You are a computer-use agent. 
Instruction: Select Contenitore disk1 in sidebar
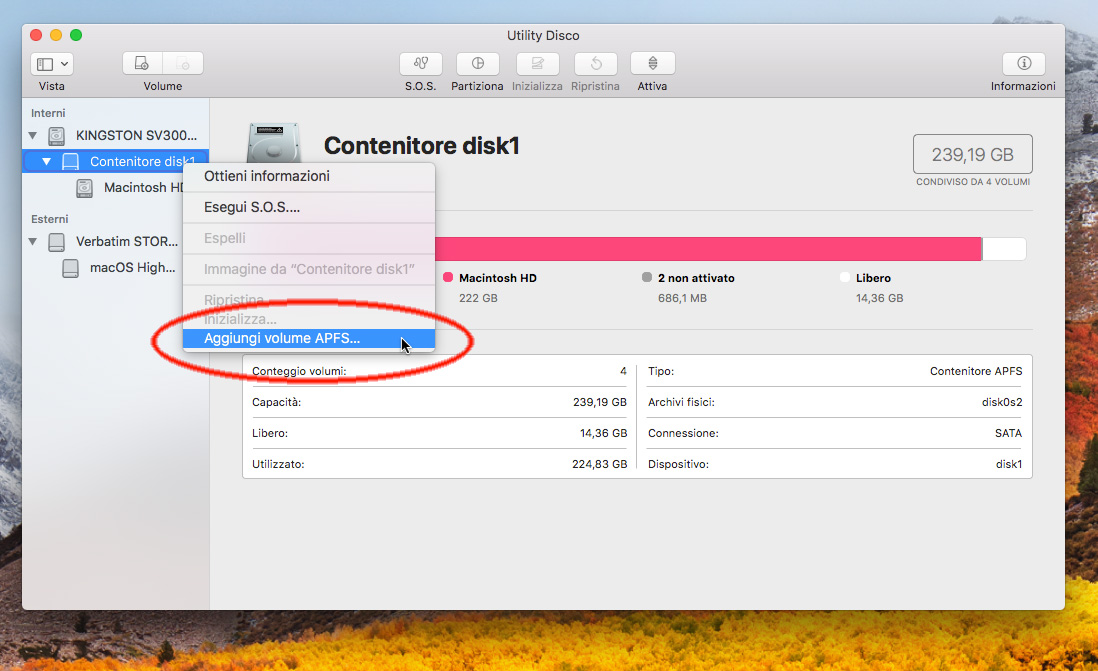(116, 161)
